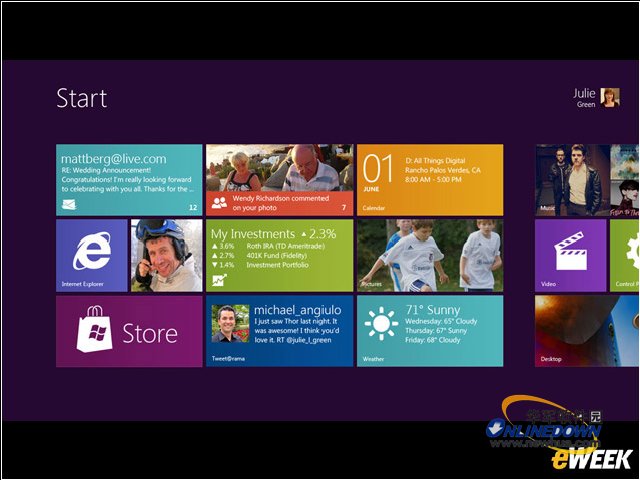Open the Weather tile showing 71° Sunny
This screenshot has width=640, height=480.
pyautogui.click(x=430, y=331)
